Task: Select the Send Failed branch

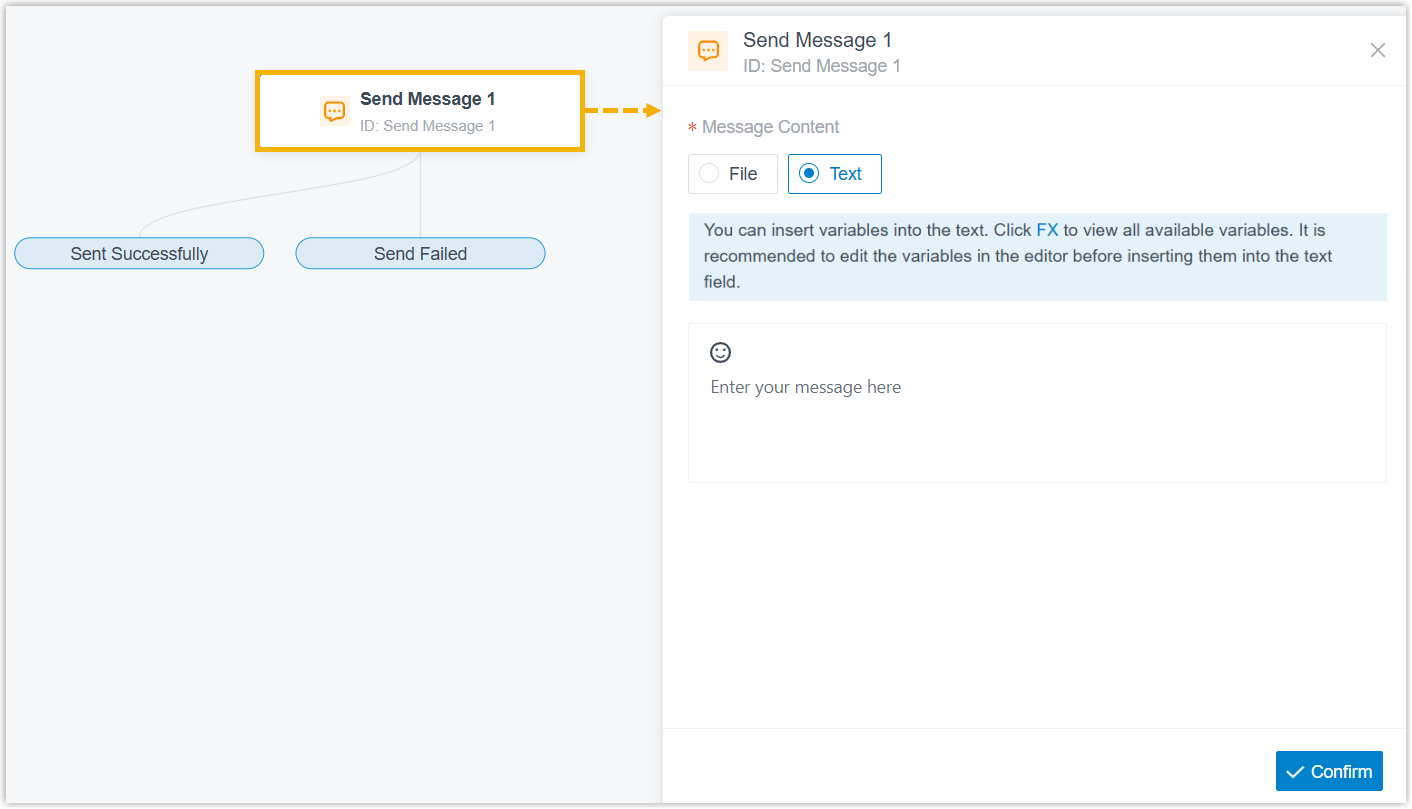Action: (420, 253)
